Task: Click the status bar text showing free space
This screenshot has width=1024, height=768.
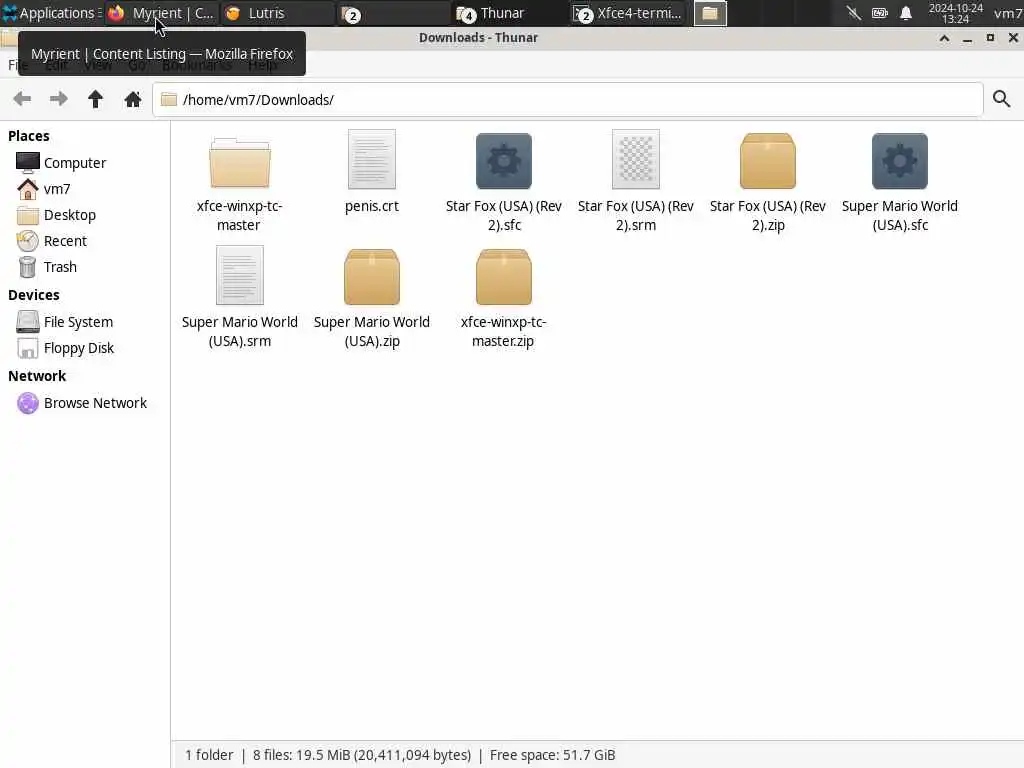Action: coord(552,755)
